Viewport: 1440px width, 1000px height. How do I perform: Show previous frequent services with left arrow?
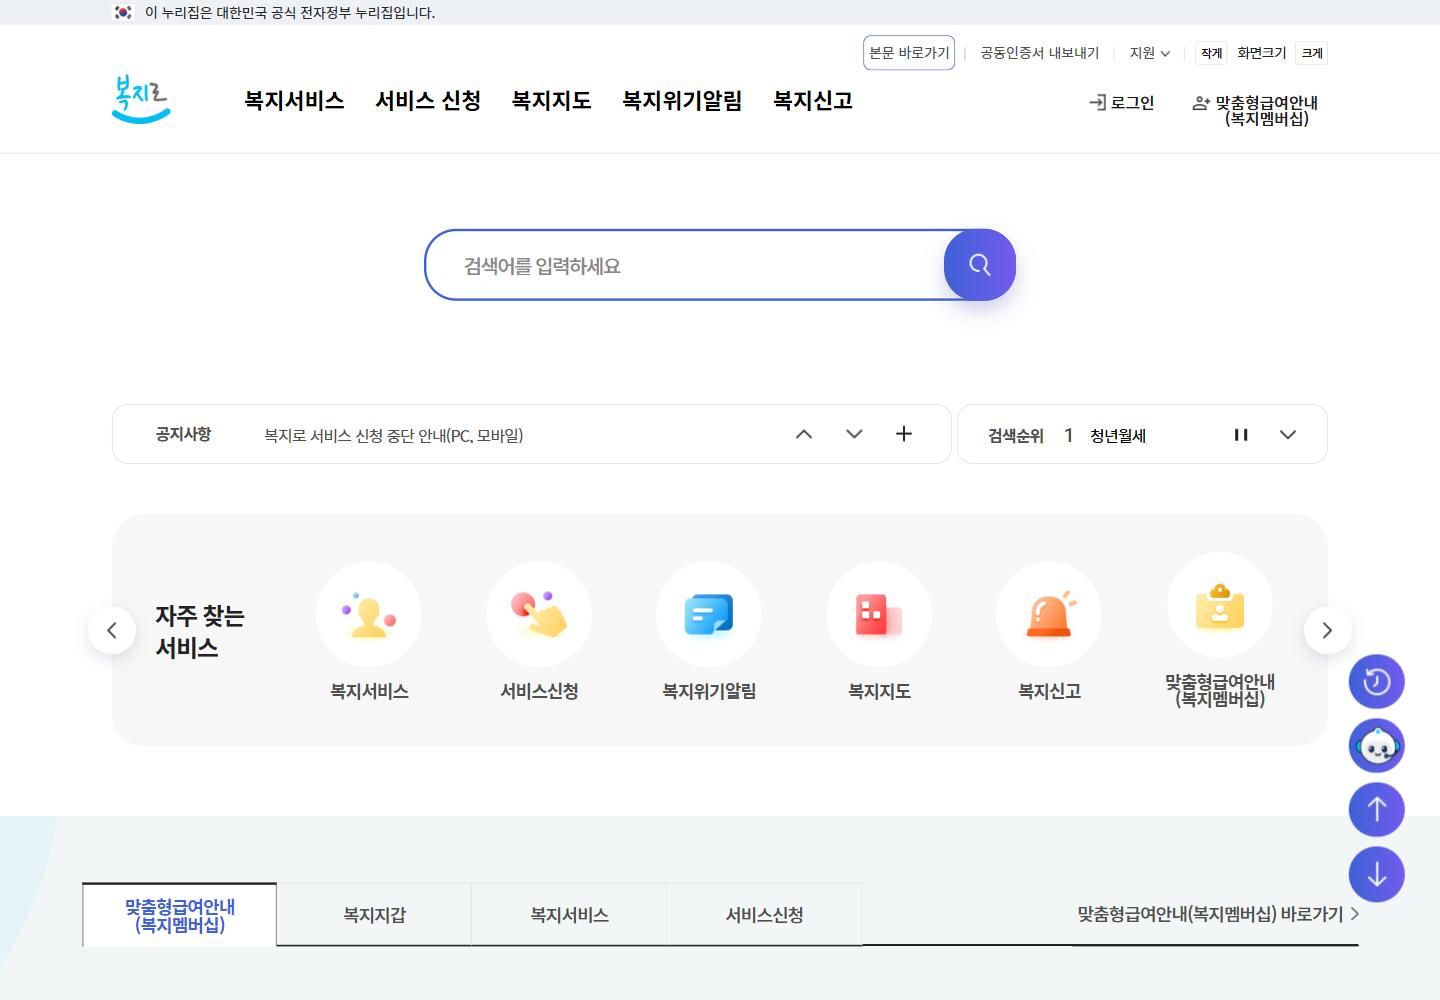pyautogui.click(x=112, y=630)
